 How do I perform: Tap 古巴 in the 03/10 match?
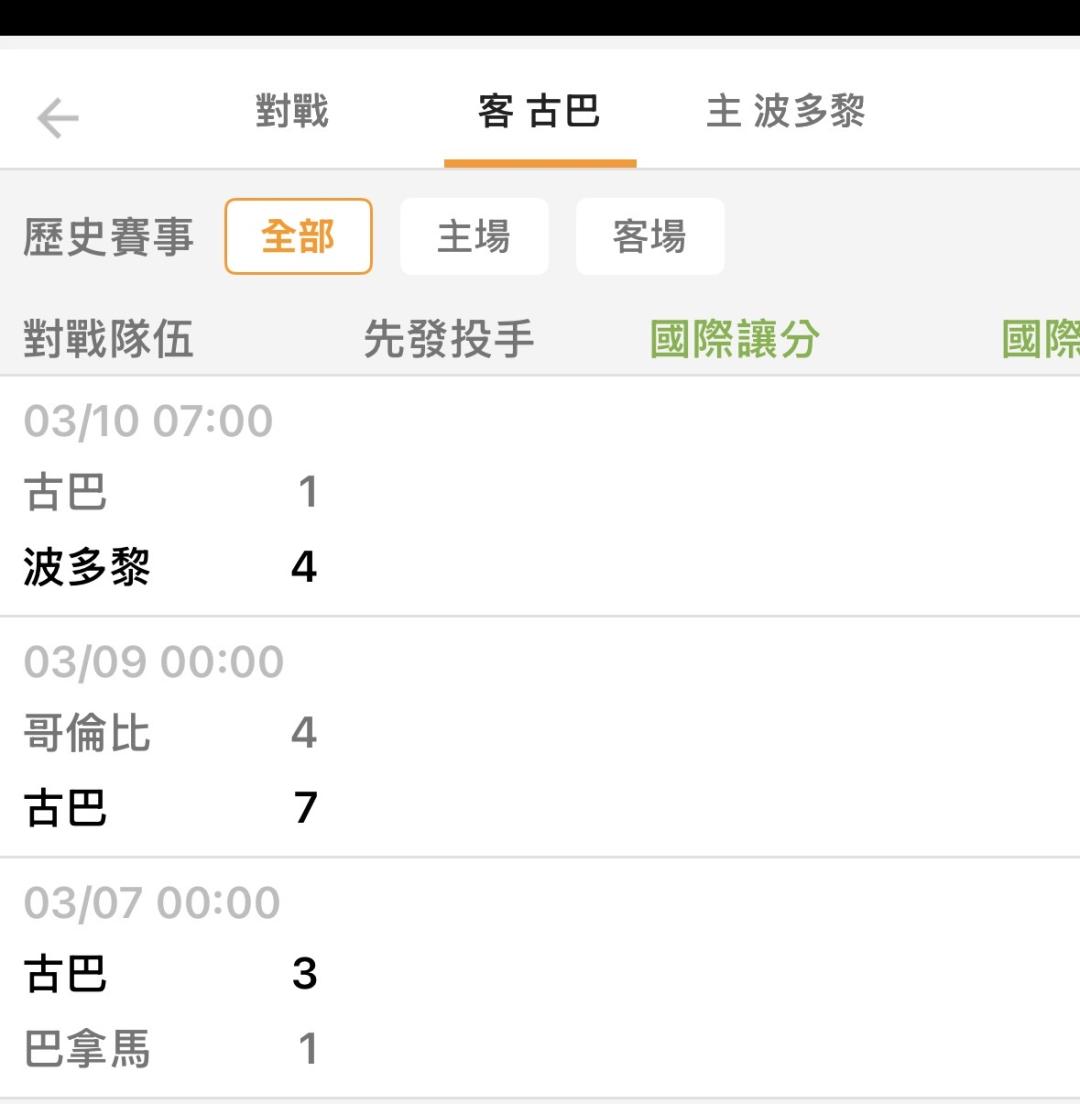66,492
